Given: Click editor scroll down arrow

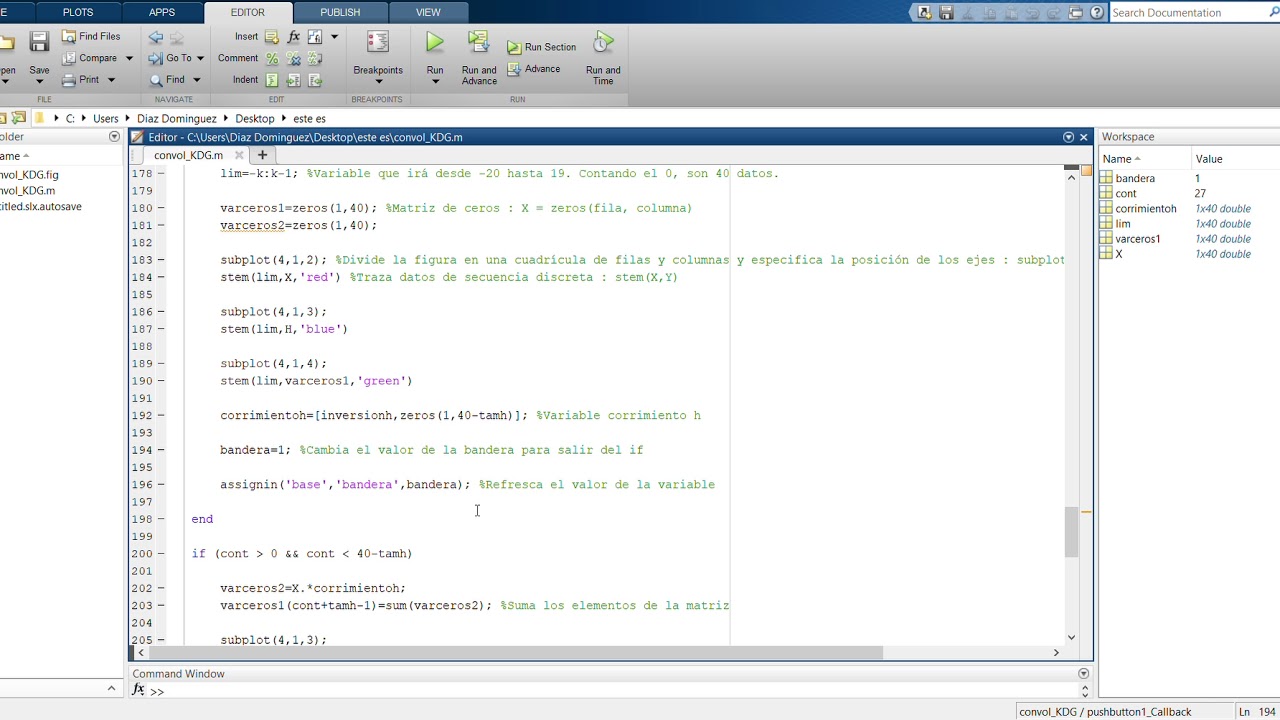Looking at the screenshot, I should coord(1071,637).
